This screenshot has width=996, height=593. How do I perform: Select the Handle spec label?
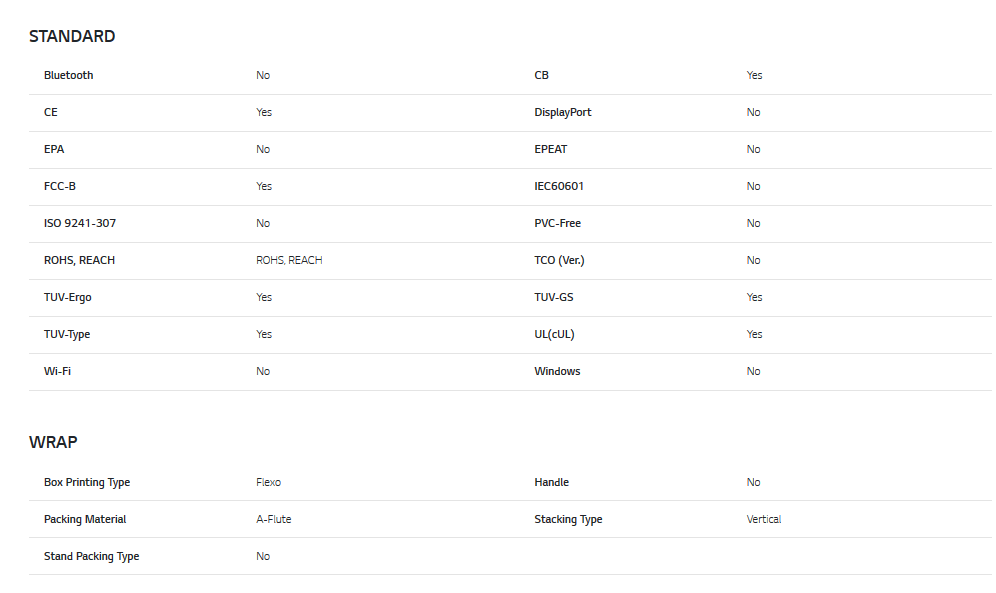coord(551,482)
